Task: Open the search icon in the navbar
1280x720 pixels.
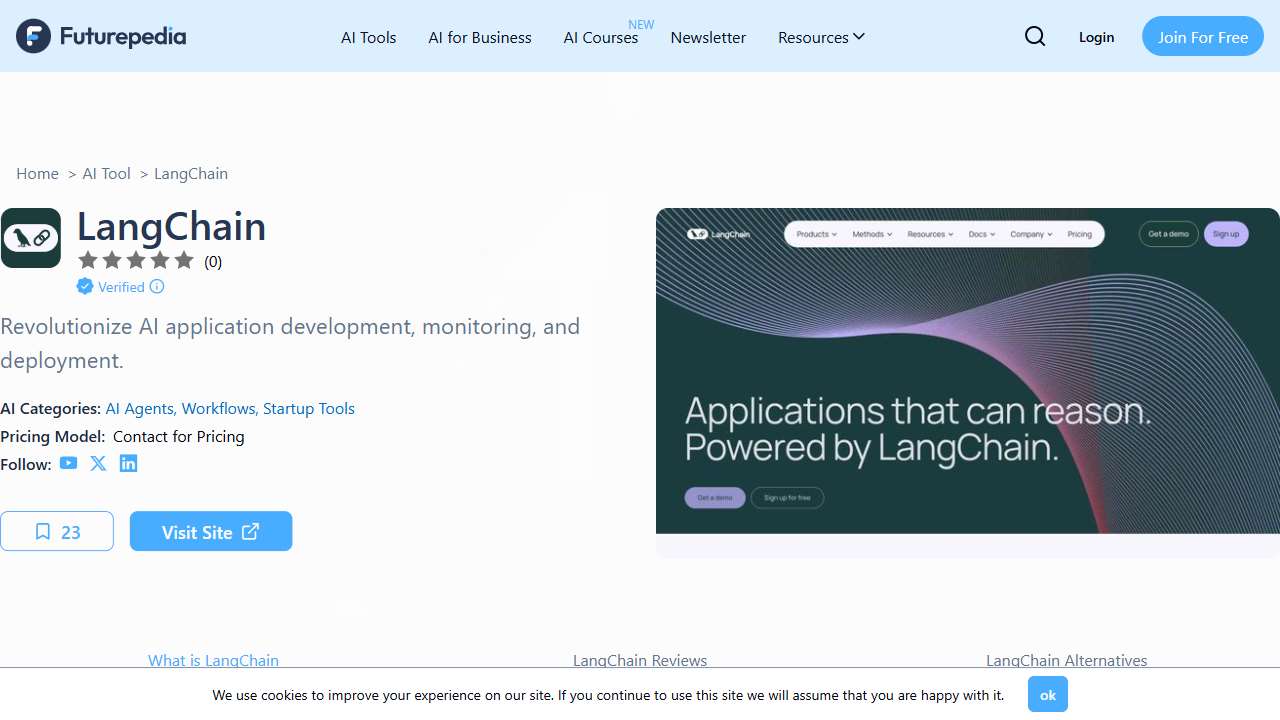Action: point(1035,36)
